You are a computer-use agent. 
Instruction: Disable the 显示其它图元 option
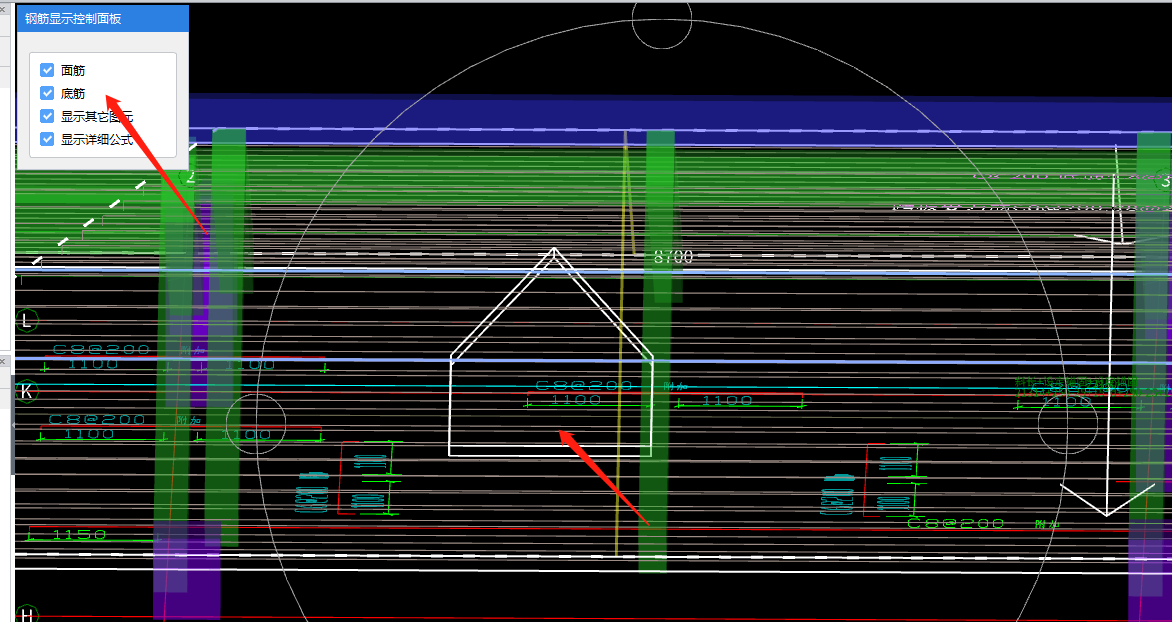(x=47, y=117)
